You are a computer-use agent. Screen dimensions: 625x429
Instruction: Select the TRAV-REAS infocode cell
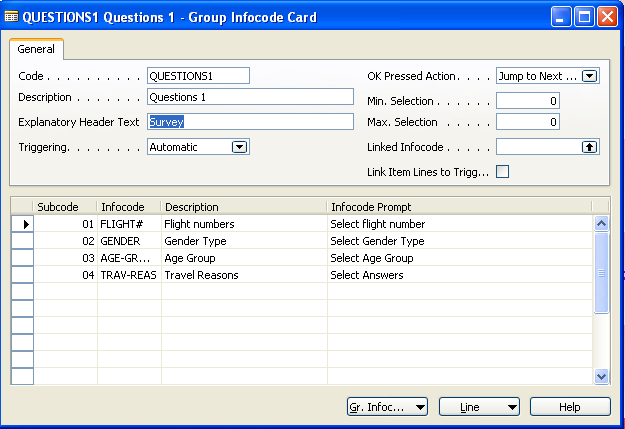click(x=128, y=275)
